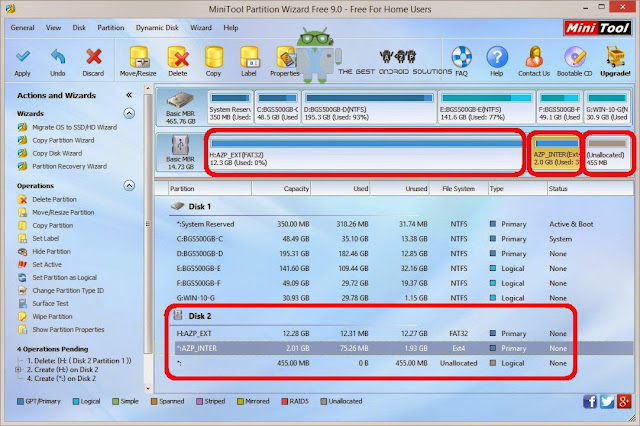Image resolution: width=640 pixels, height=426 pixels.
Task: Select the Unallocated 455 MB block in disk map
Action: (x=608, y=152)
